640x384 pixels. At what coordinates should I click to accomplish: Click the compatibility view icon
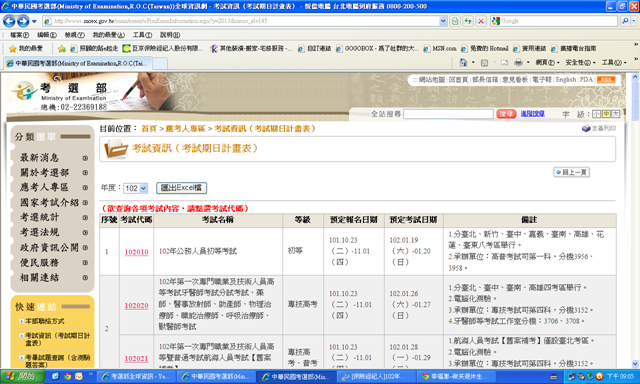(455, 21)
